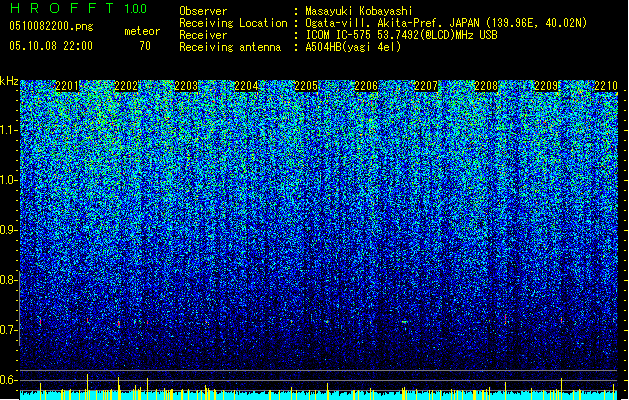This screenshot has width=629, height=400.
Task: Click the 0.9 kHz axis tick label
Action: (x=9, y=230)
